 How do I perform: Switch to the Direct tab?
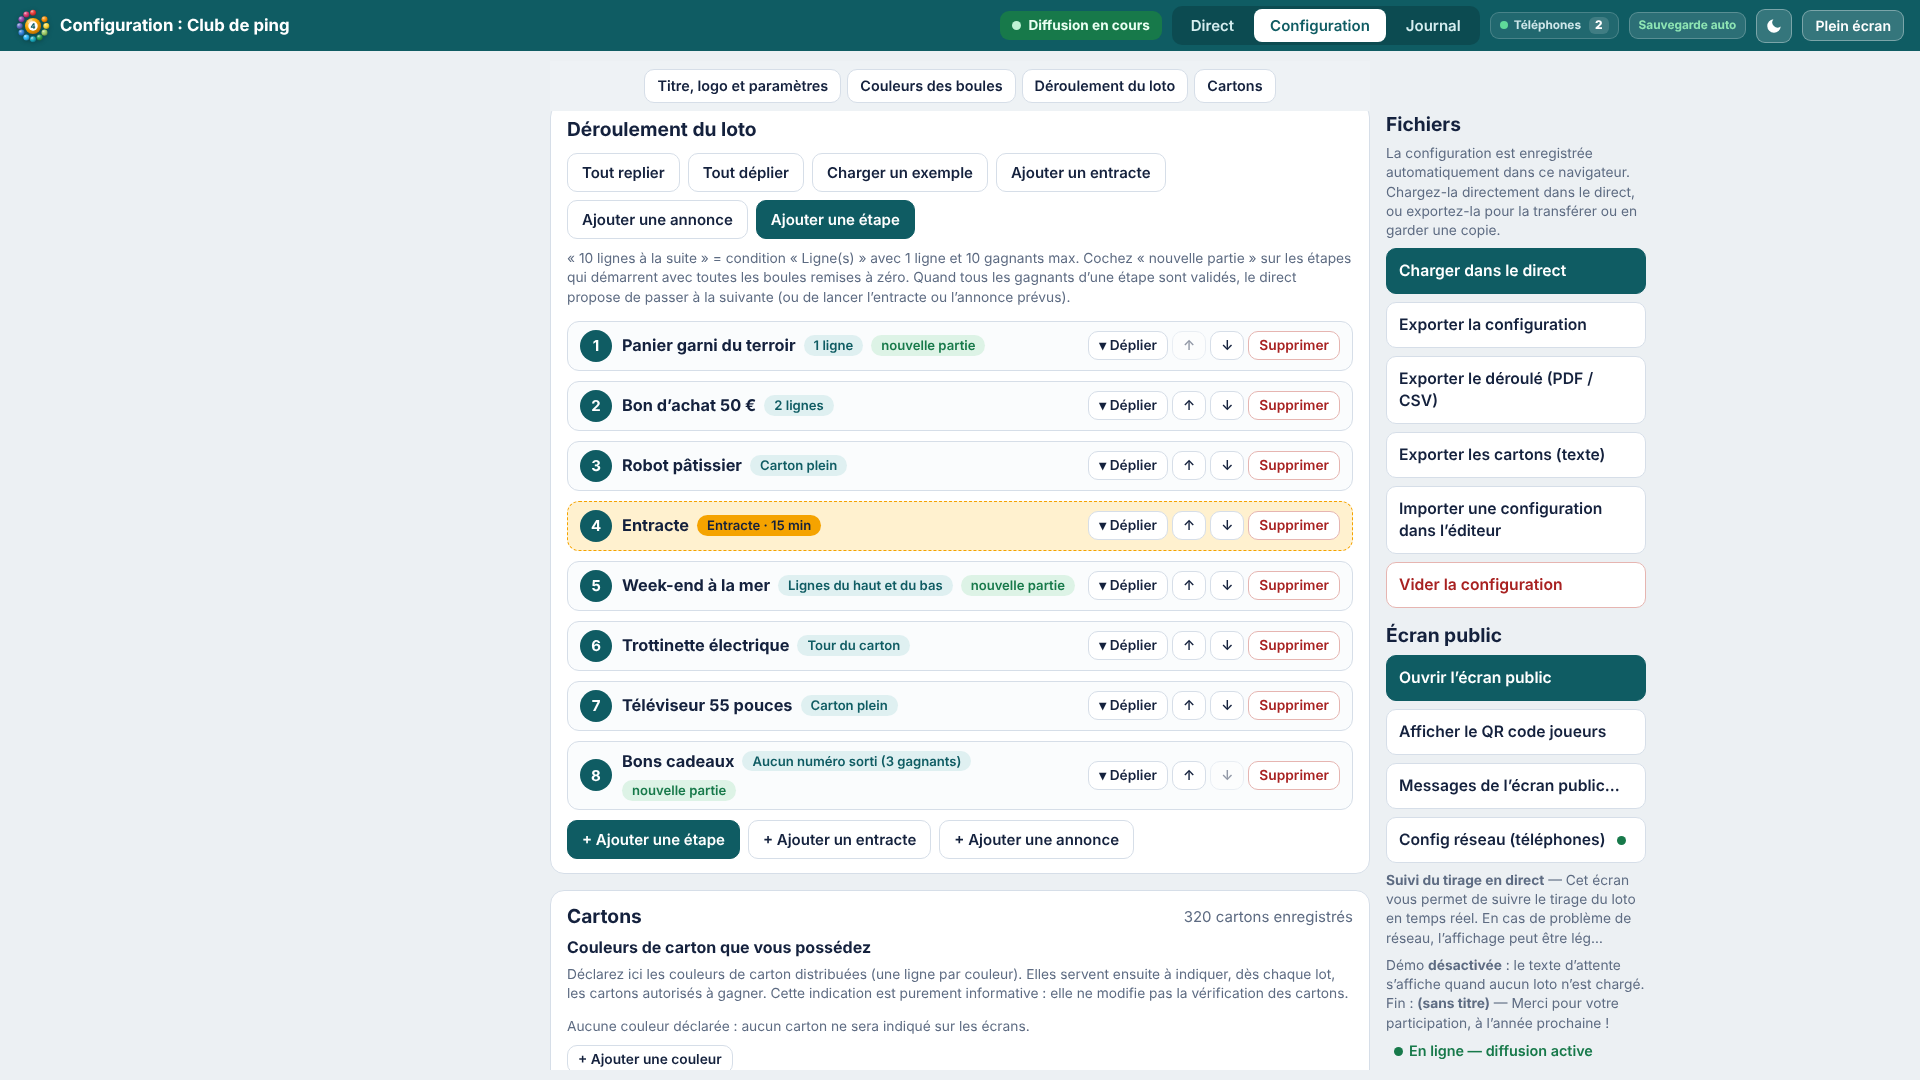coord(1212,26)
